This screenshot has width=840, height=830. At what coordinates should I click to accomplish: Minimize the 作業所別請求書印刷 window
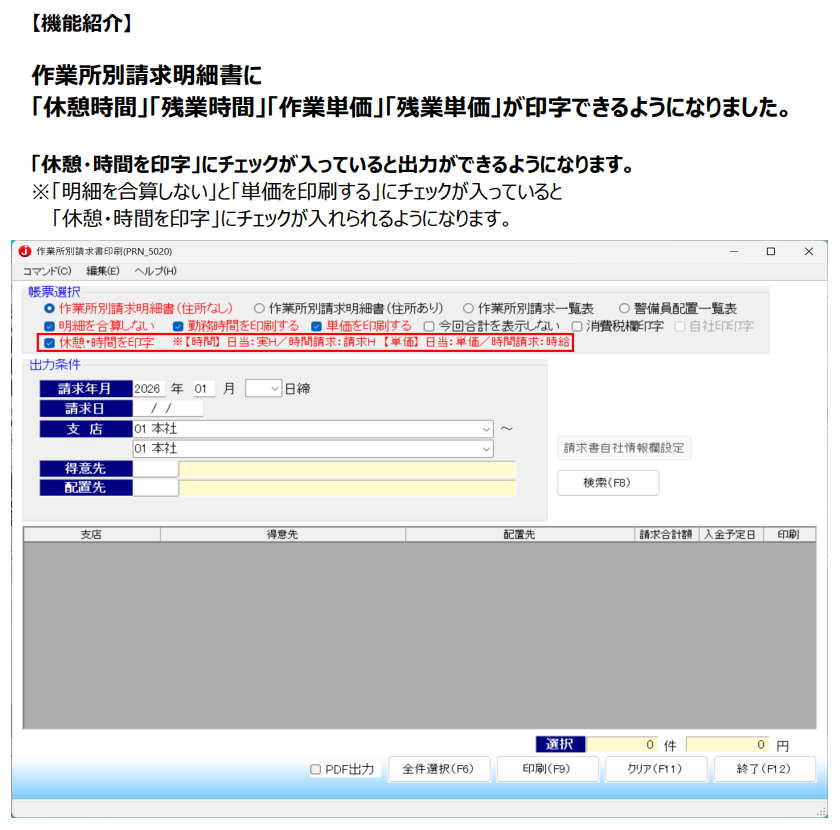pos(733,252)
